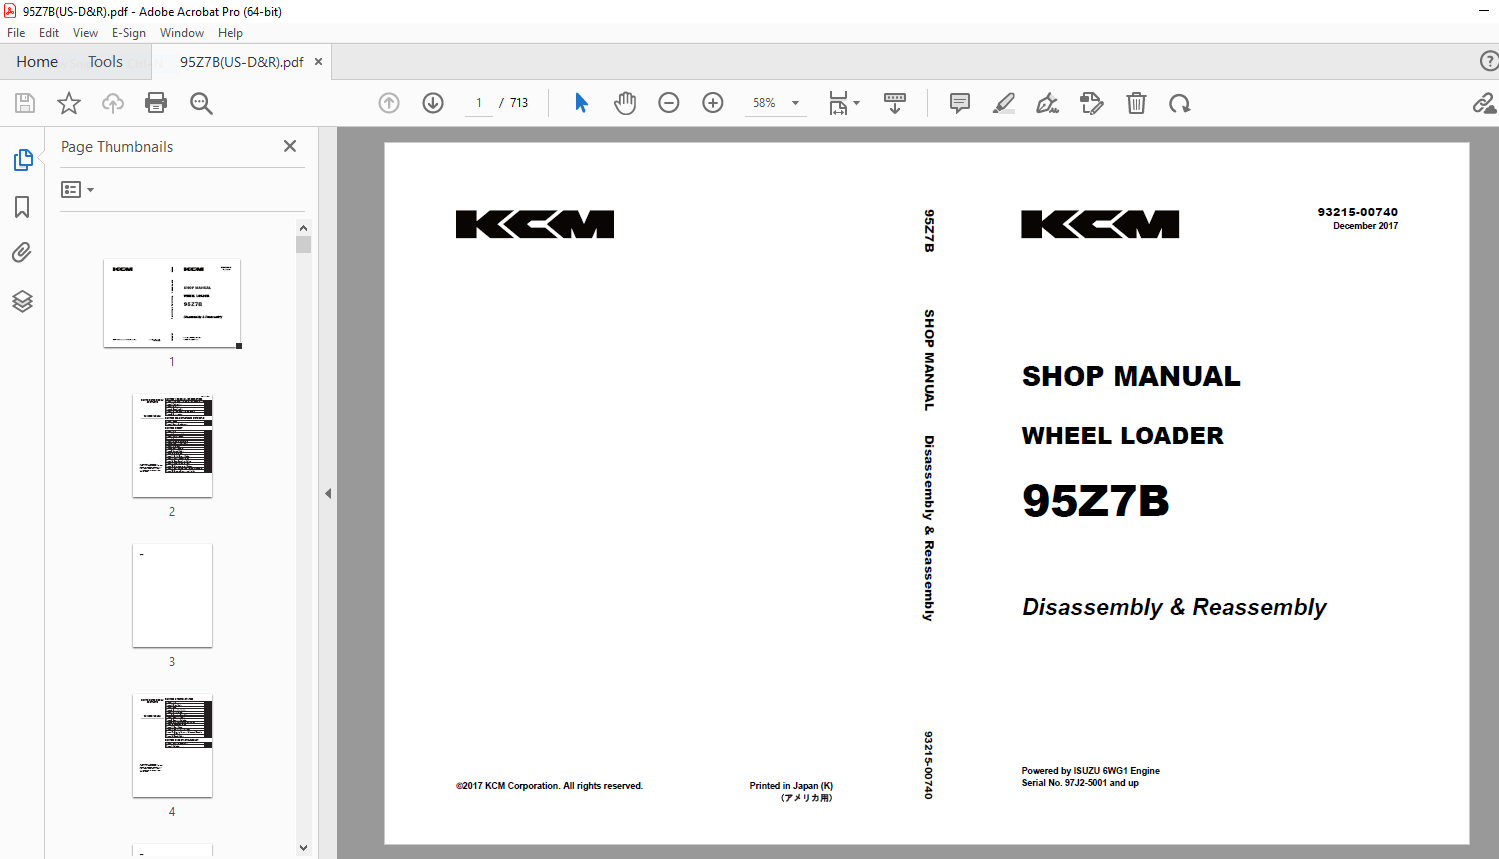This screenshot has height=859, width=1499.
Task: Zoom out with the minus icon
Action: tap(669, 103)
